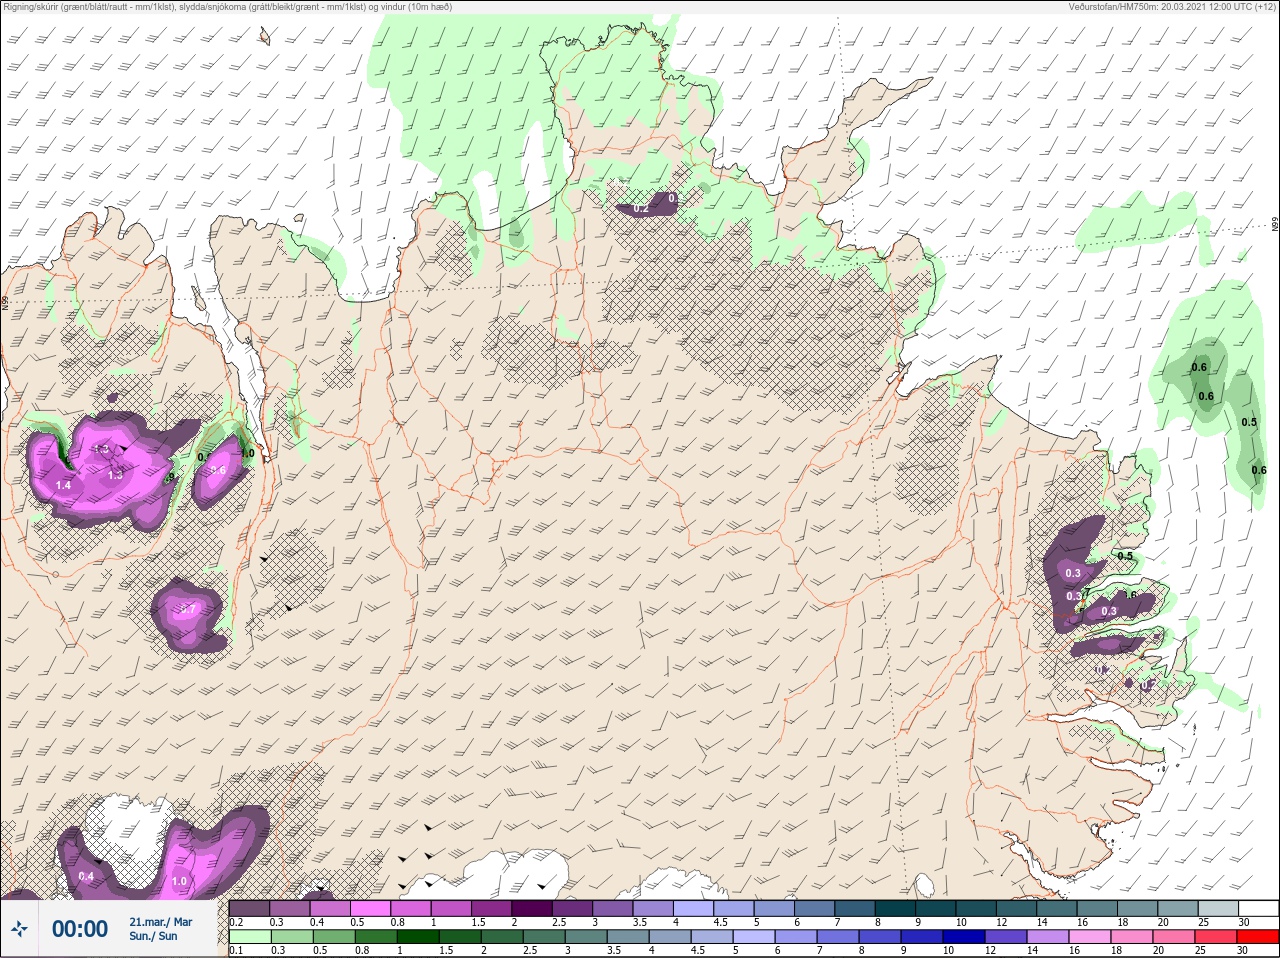Select the red 30 swatch in the lower legend
Image resolution: width=1280 pixels, height=958 pixels.
click(1259, 937)
